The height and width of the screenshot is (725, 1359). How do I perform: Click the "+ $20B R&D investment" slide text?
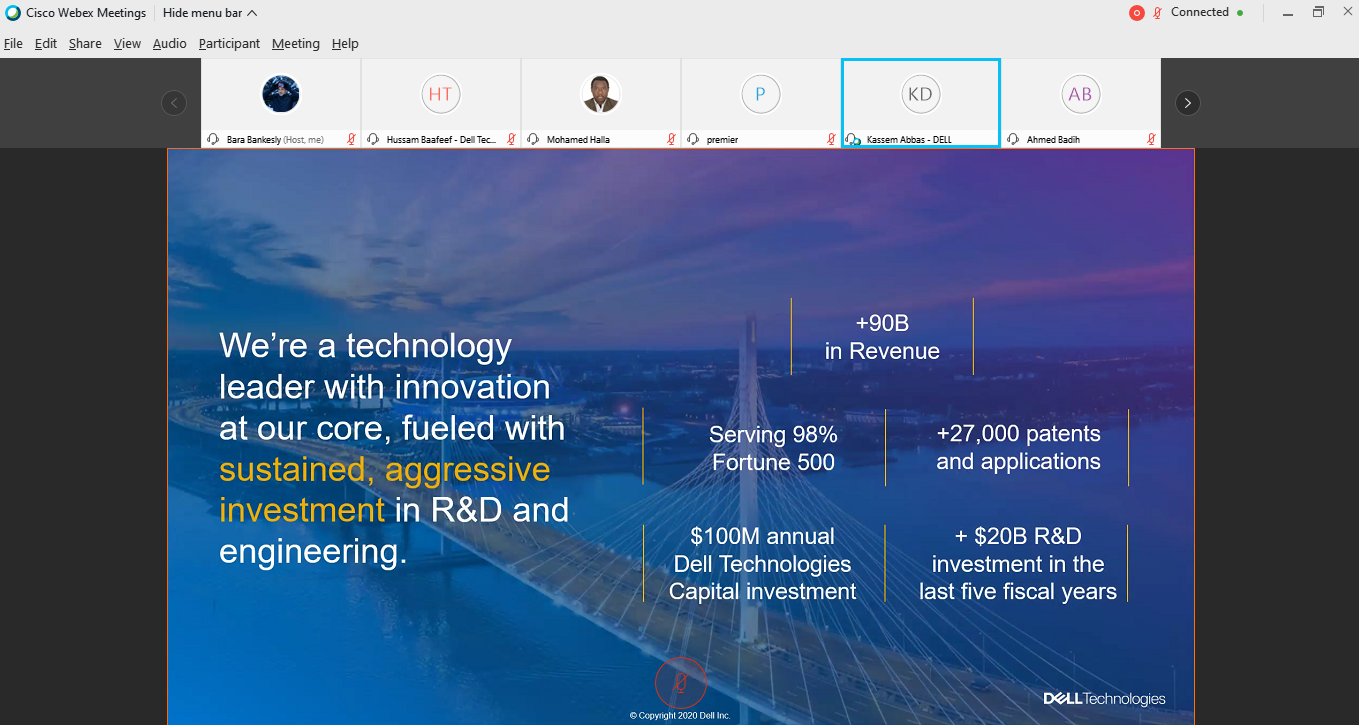click(x=1018, y=564)
